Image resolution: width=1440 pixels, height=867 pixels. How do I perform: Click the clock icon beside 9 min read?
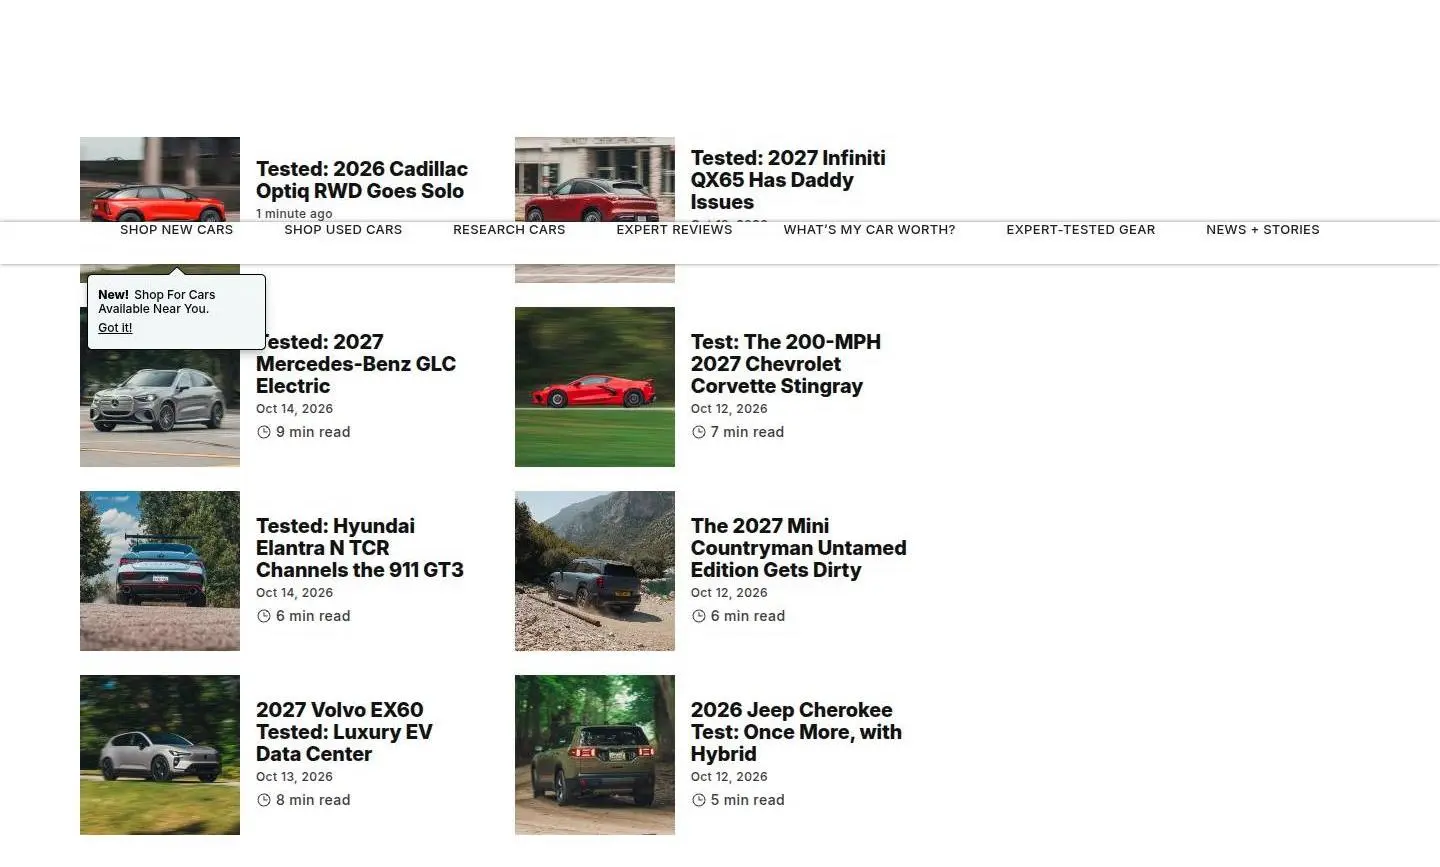coord(264,432)
